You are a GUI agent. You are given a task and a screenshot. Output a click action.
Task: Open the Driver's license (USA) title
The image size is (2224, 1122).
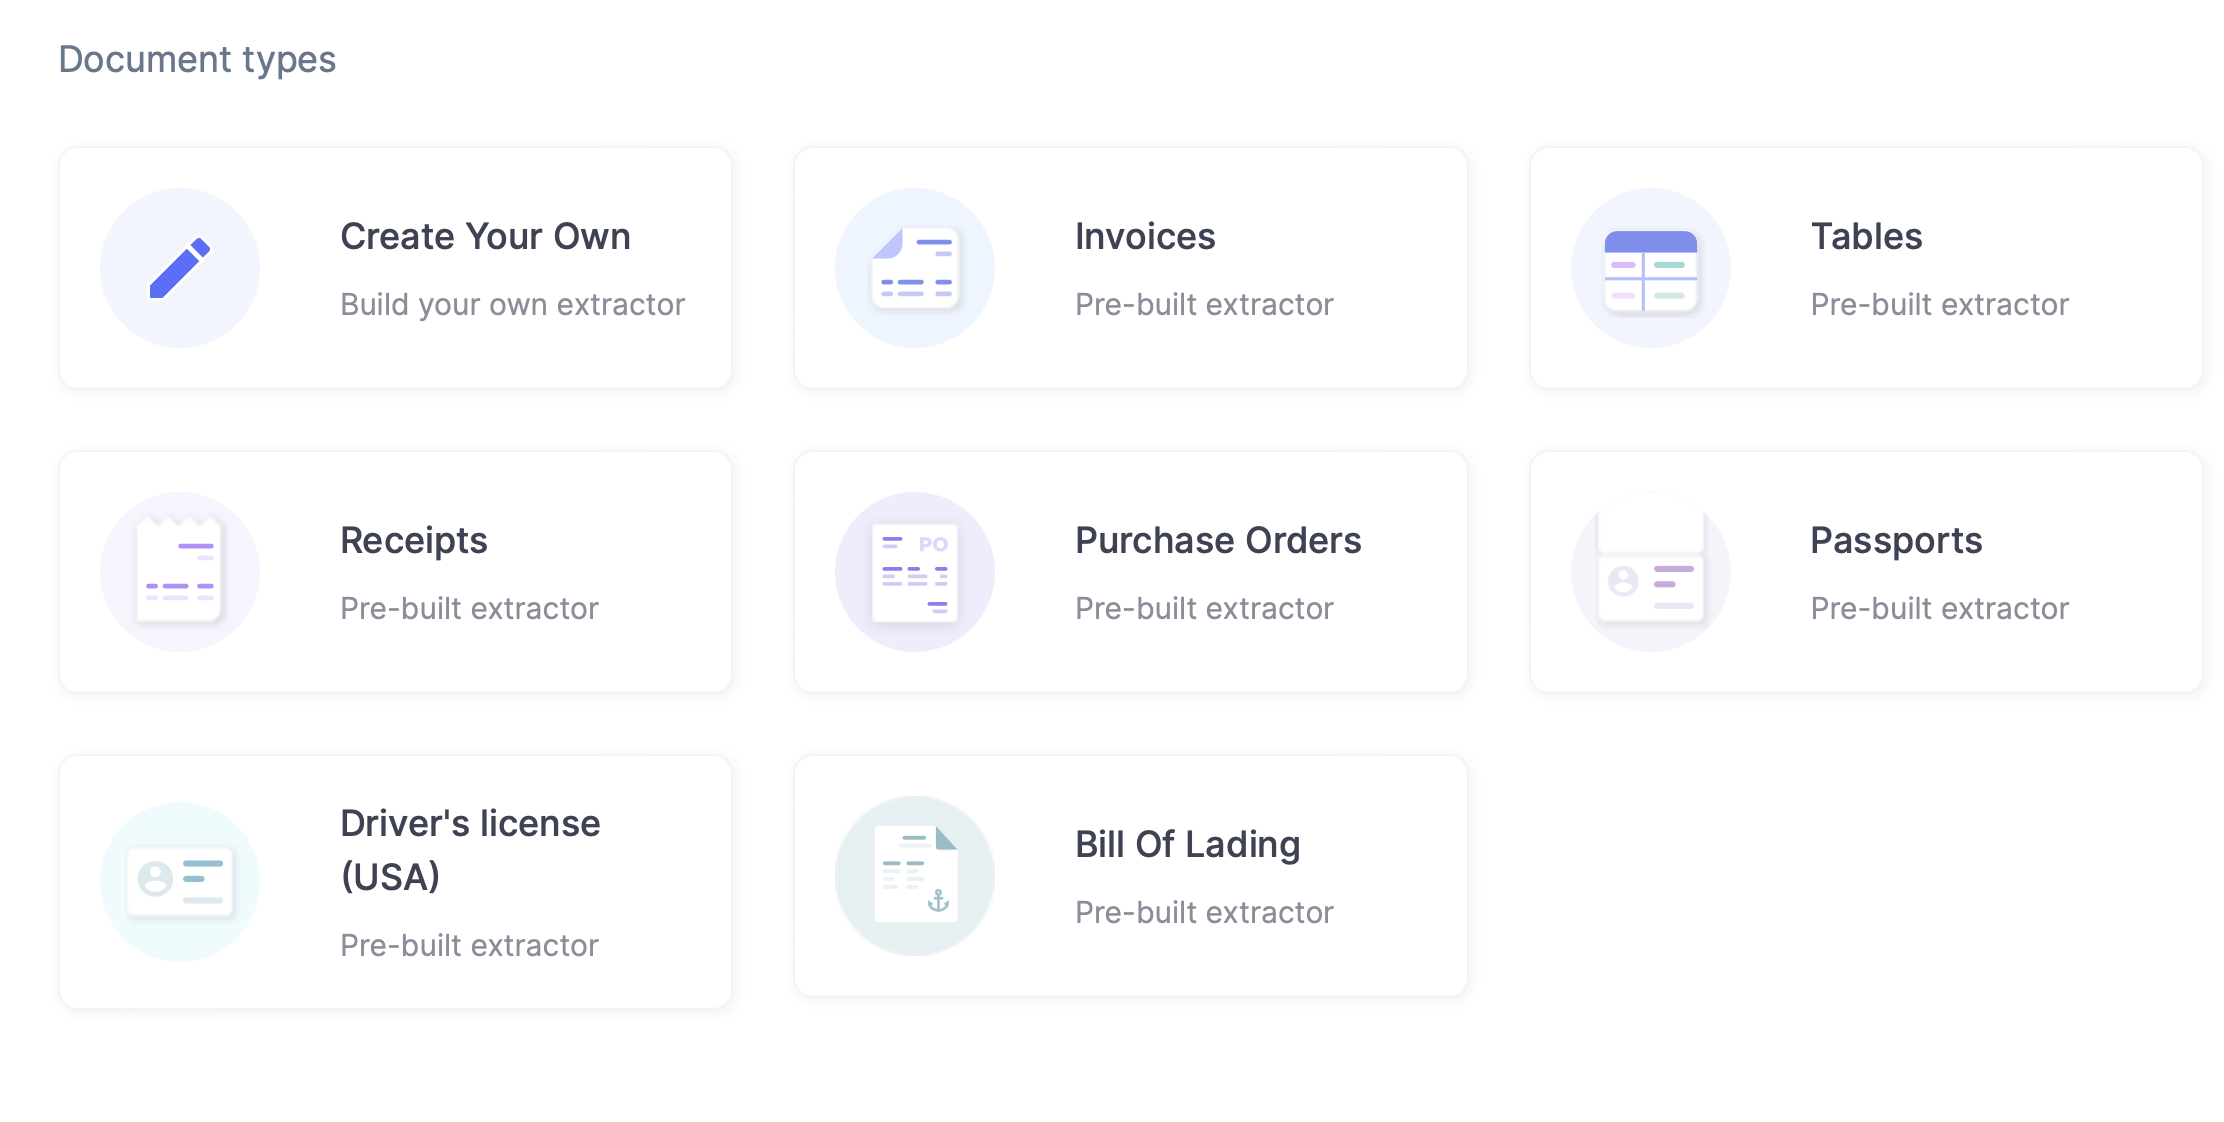point(470,849)
